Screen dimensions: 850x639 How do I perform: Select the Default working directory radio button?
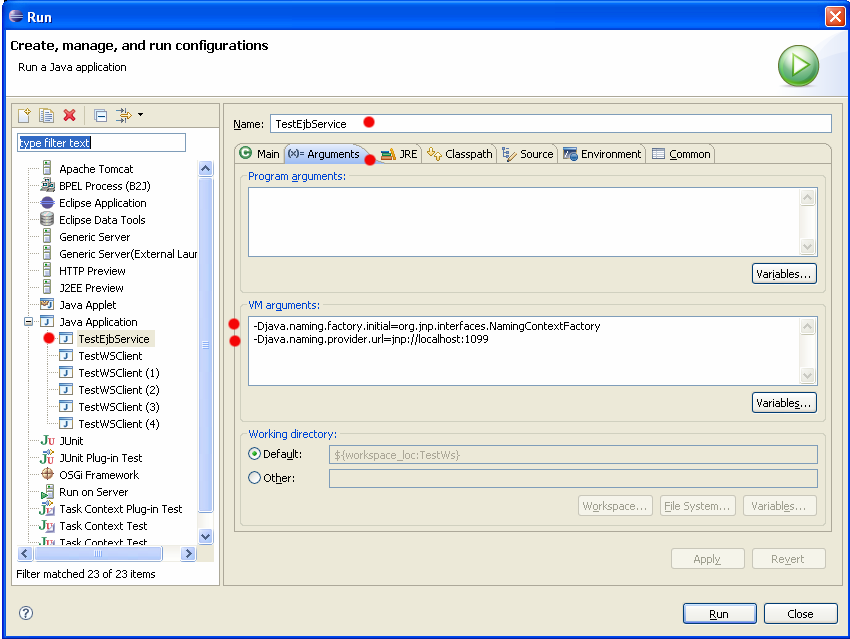click(254, 454)
